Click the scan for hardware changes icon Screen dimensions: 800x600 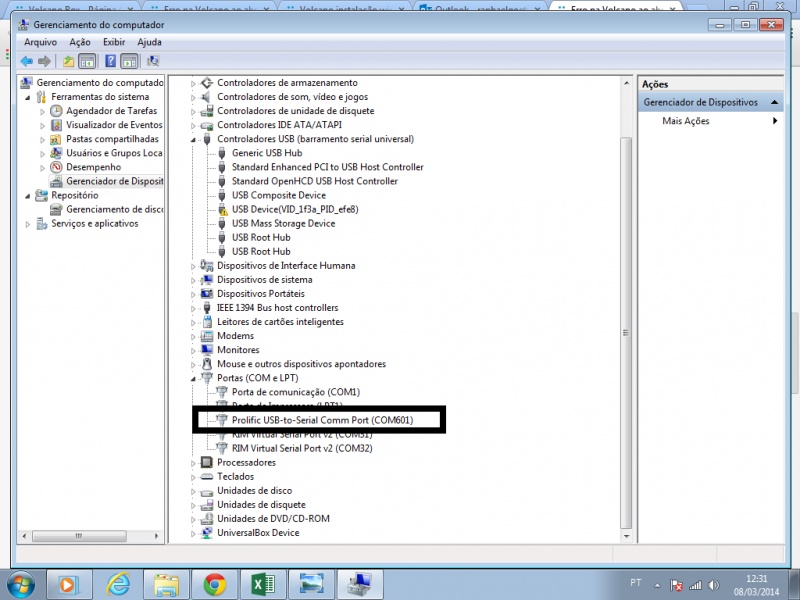pyautogui.click(x=153, y=61)
